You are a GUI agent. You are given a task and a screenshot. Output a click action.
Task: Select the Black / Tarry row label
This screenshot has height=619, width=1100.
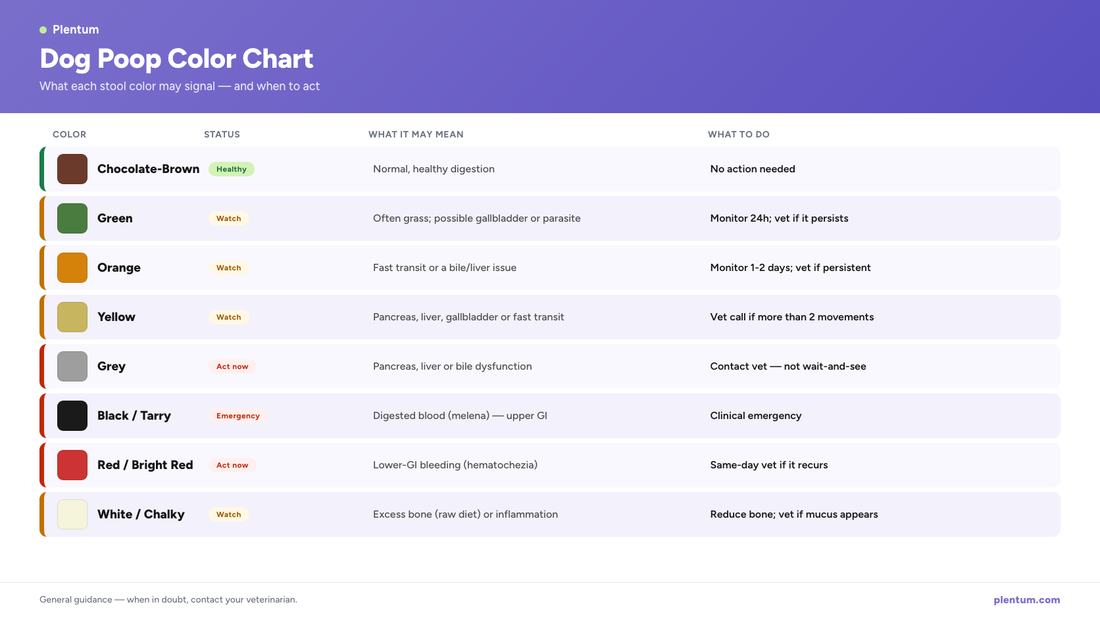[134, 415]
